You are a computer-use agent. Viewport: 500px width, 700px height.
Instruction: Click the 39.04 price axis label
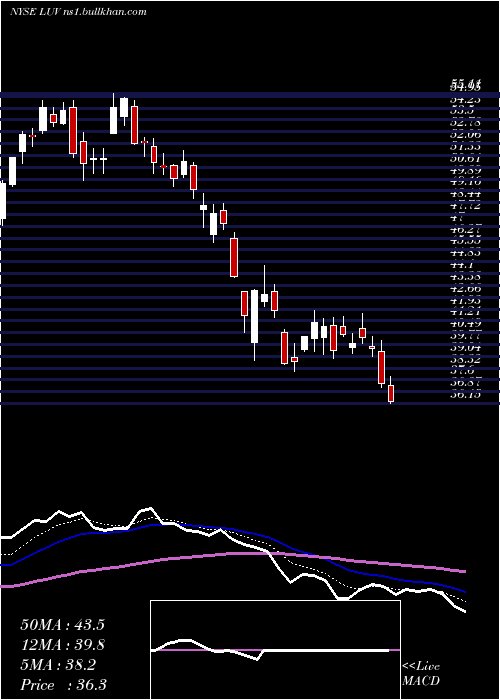tap(466, 348)
